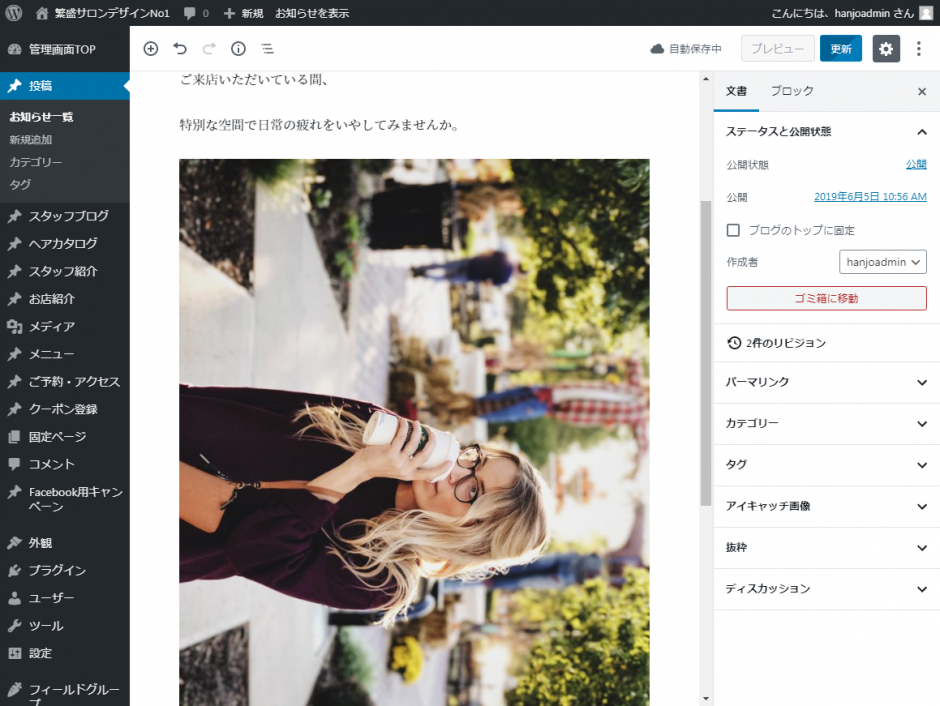
Task: Check the ブログのトップに固定 checkbox
Action: 733,230
